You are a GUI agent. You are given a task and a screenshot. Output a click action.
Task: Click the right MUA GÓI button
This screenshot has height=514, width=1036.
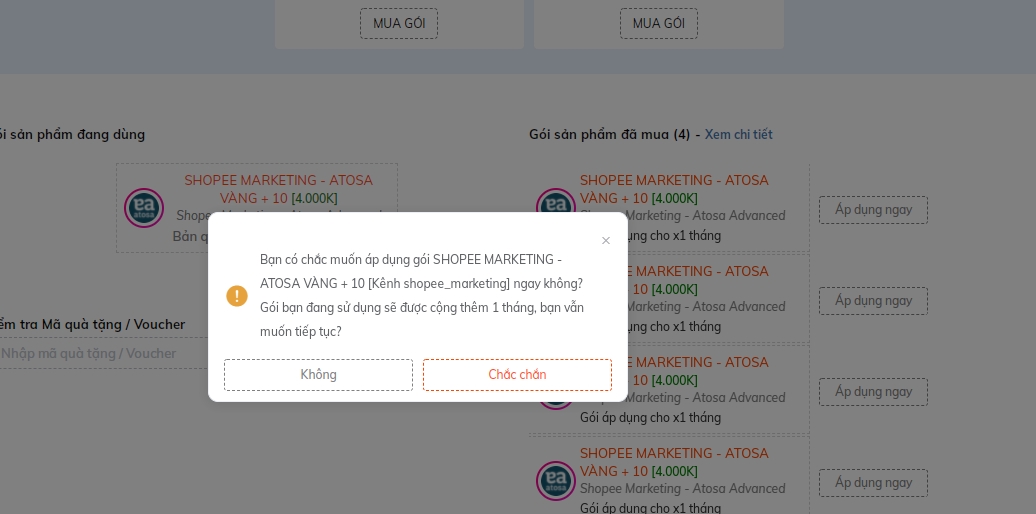tap(658, 23)
